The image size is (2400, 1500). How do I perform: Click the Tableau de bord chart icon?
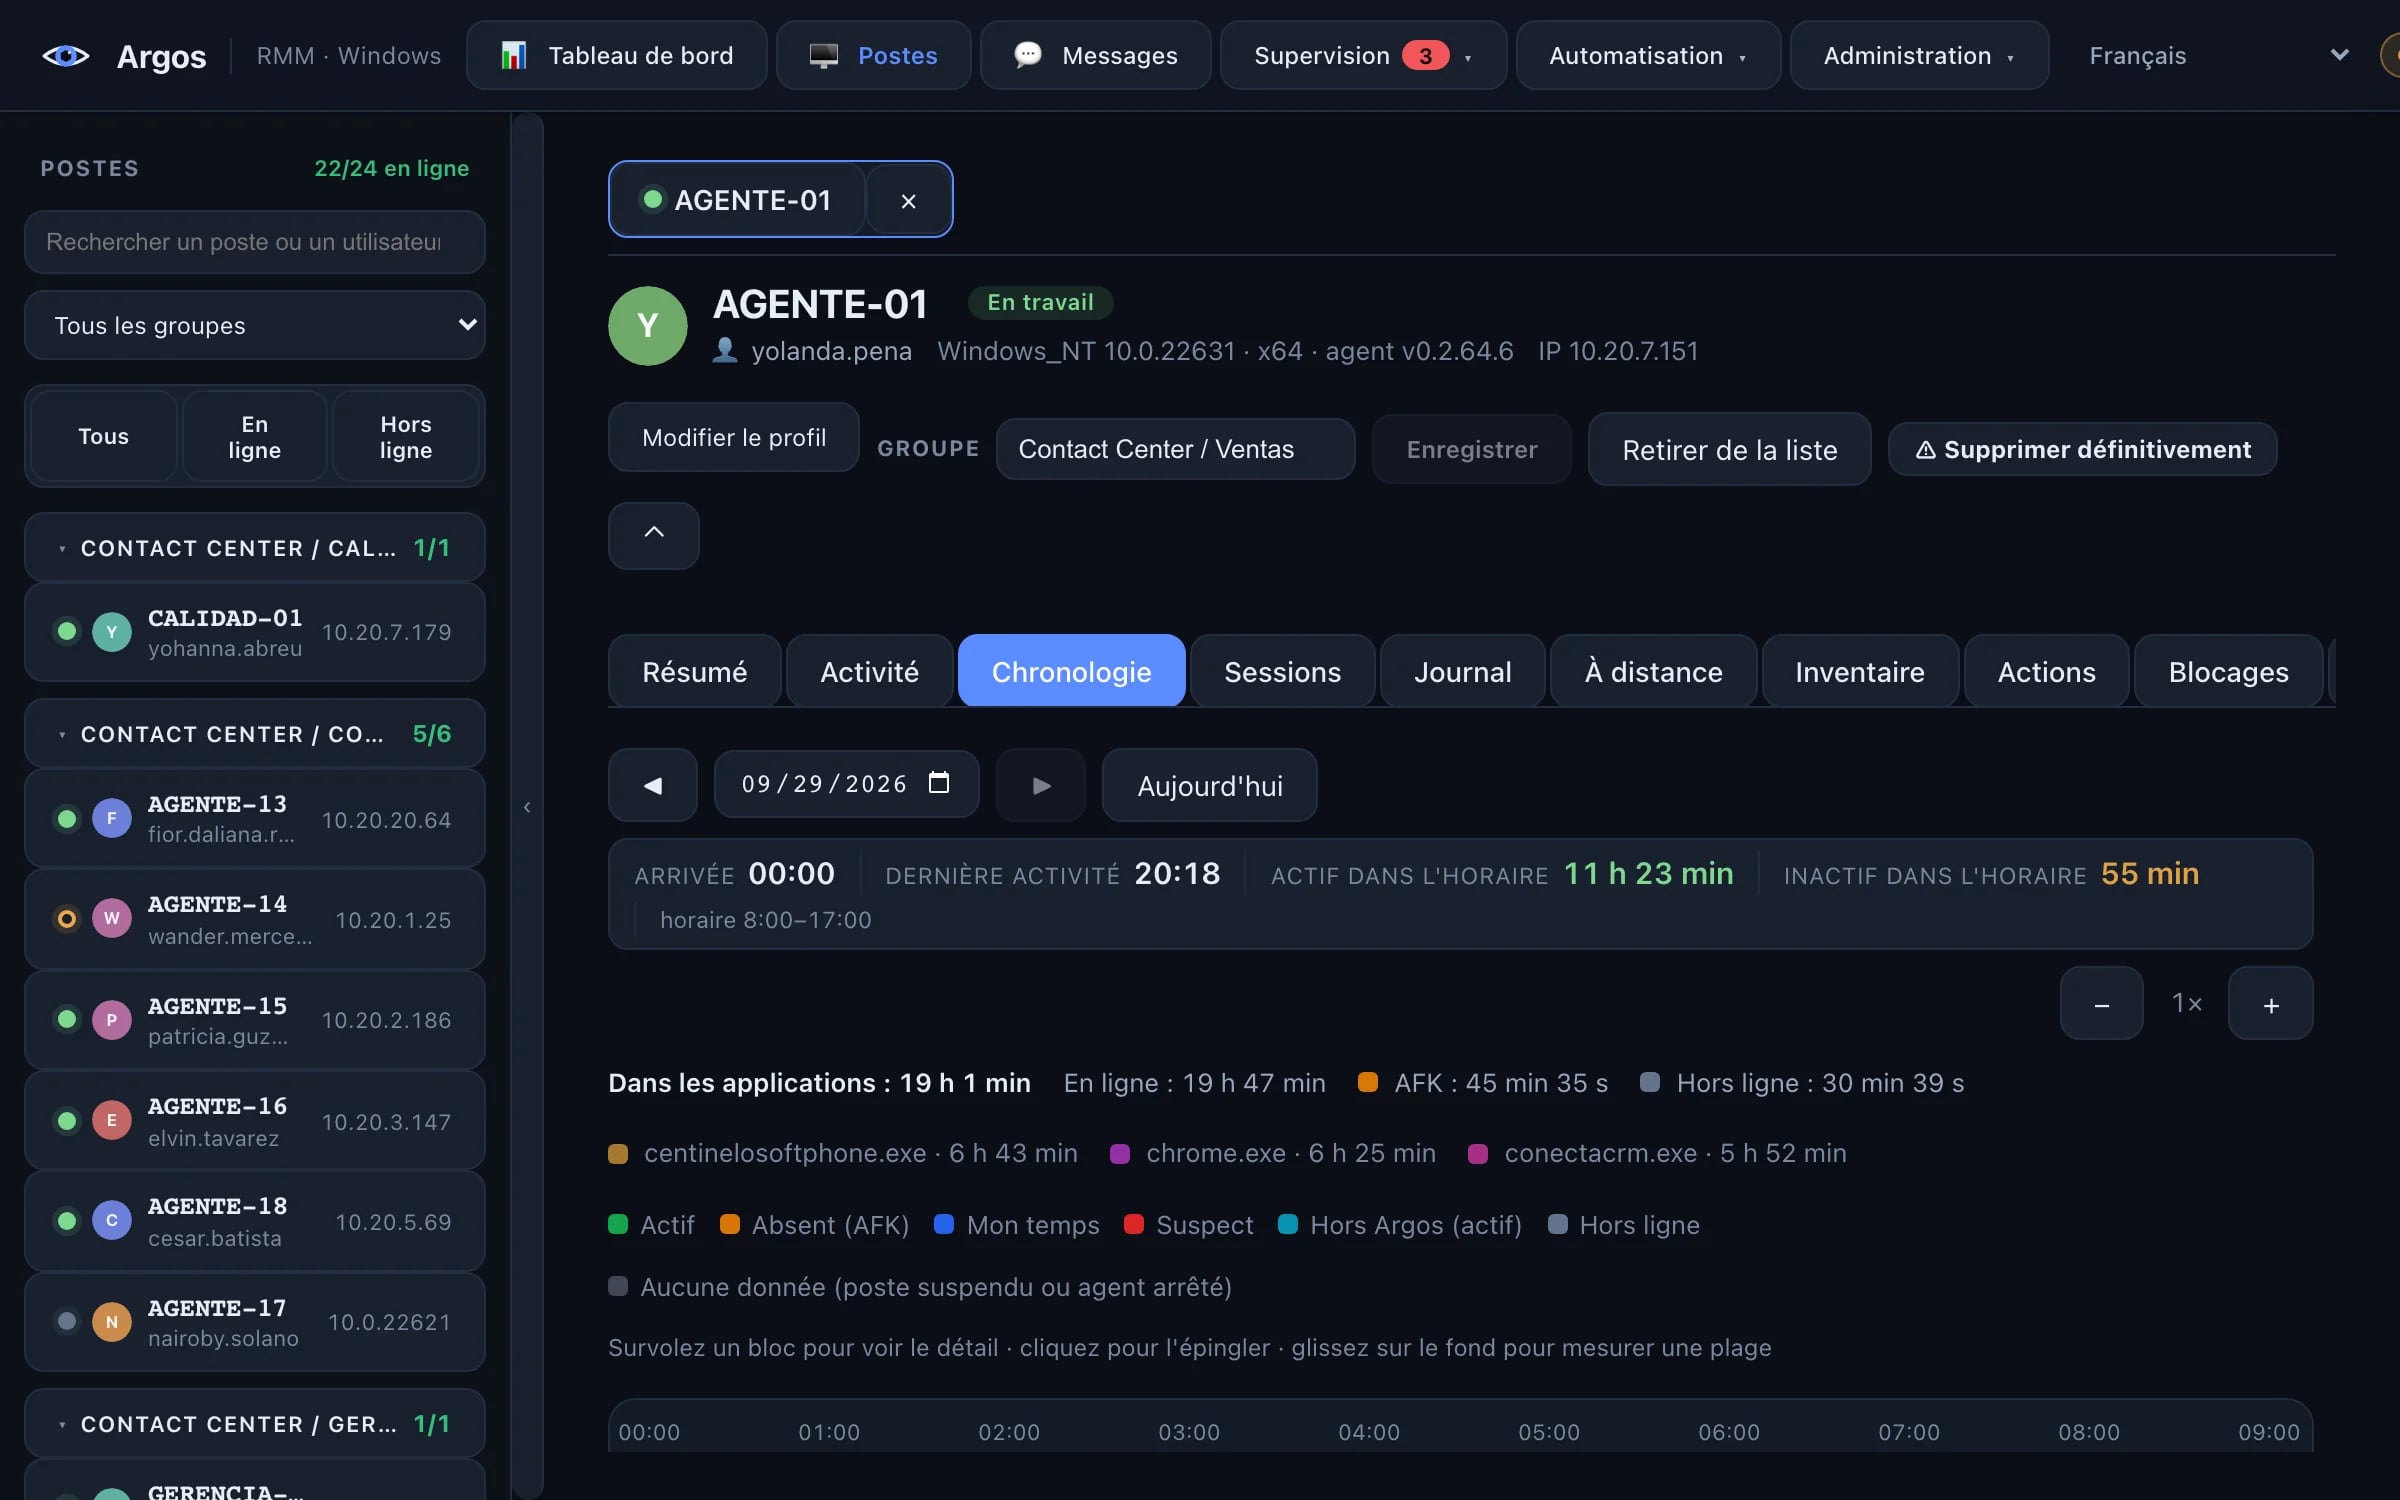513,55
